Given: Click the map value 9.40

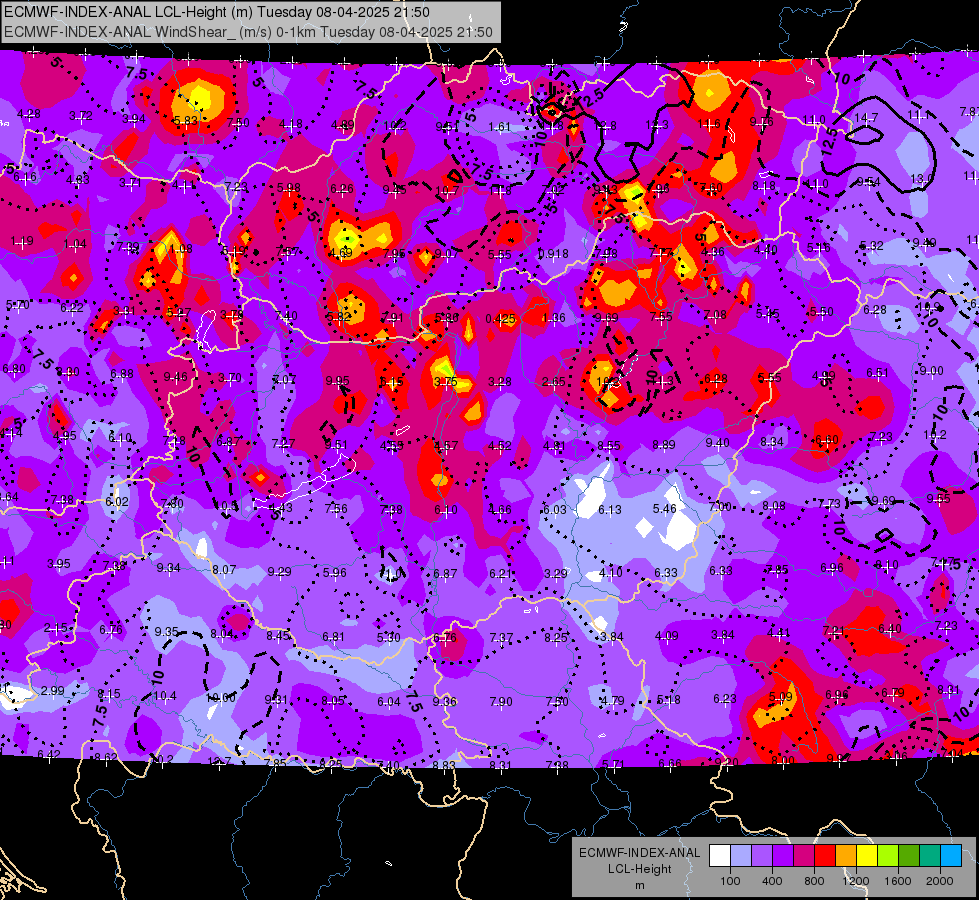Looking at the screenshot, I should point(717,442).
